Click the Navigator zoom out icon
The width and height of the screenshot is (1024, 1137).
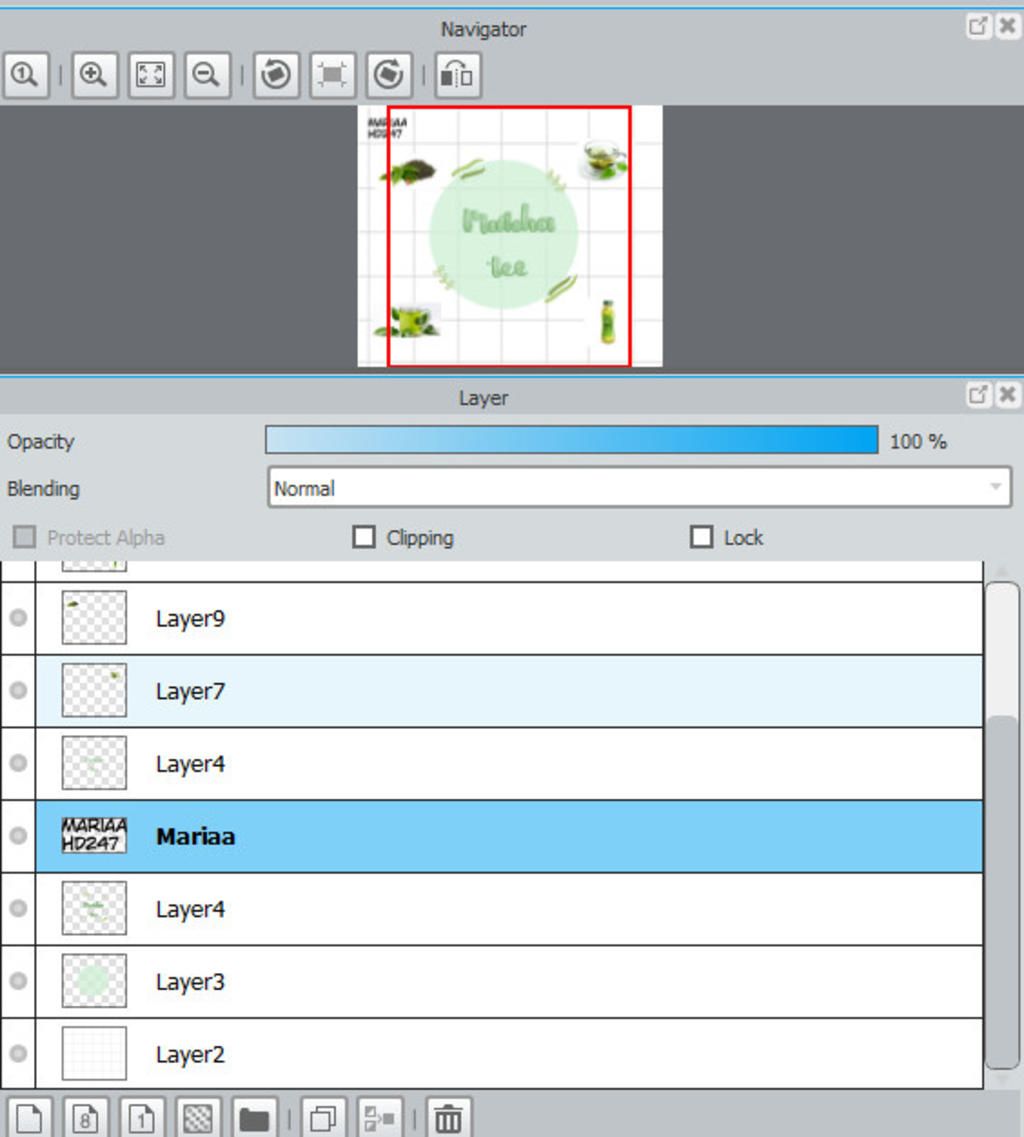[207, 75]
